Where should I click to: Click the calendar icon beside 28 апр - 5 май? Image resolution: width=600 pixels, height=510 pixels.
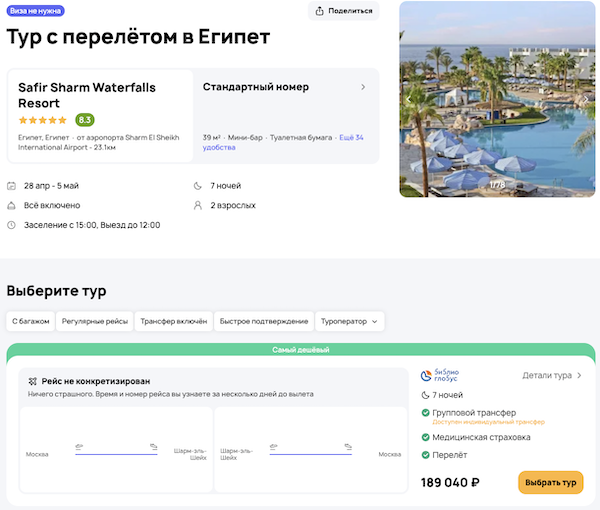[11, 185]
